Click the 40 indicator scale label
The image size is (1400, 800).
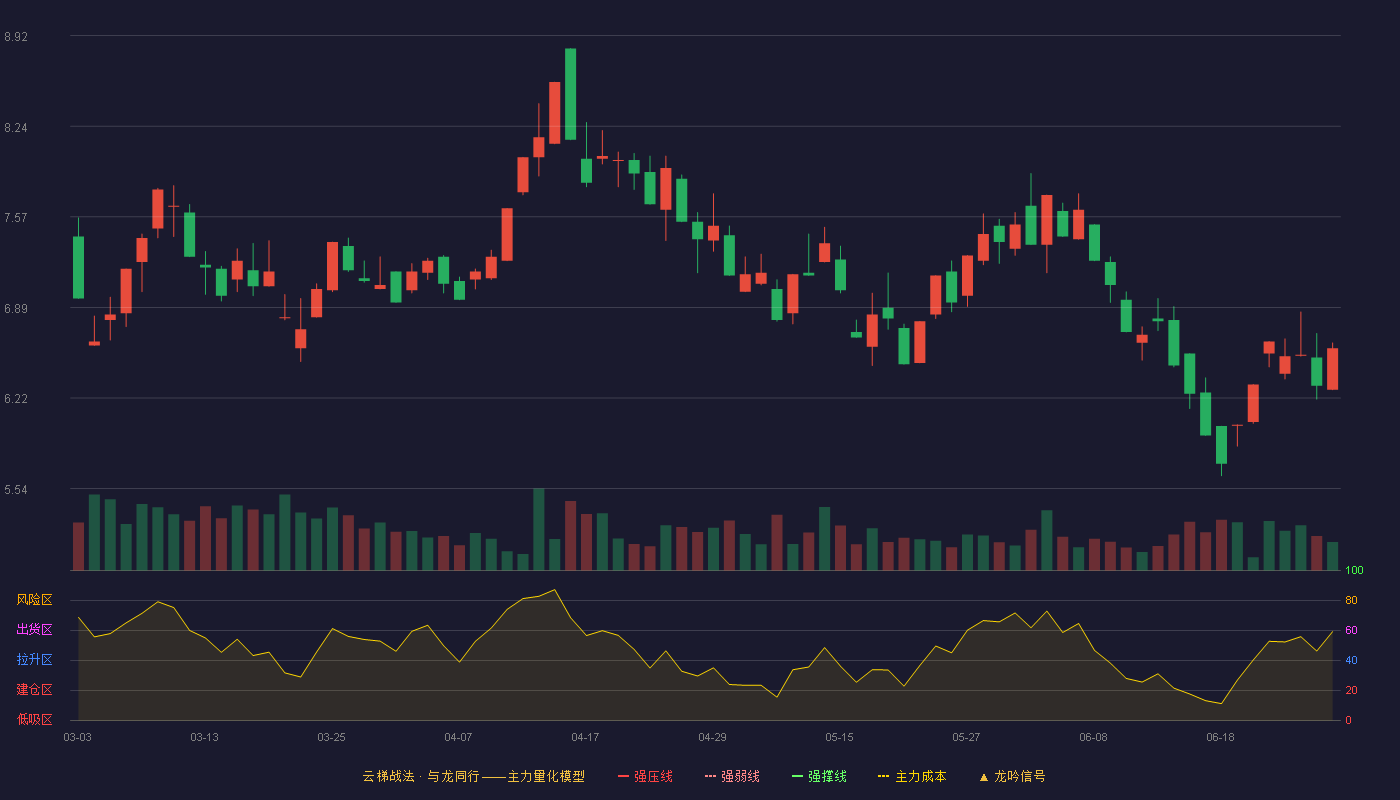(x=1351, y=661)
